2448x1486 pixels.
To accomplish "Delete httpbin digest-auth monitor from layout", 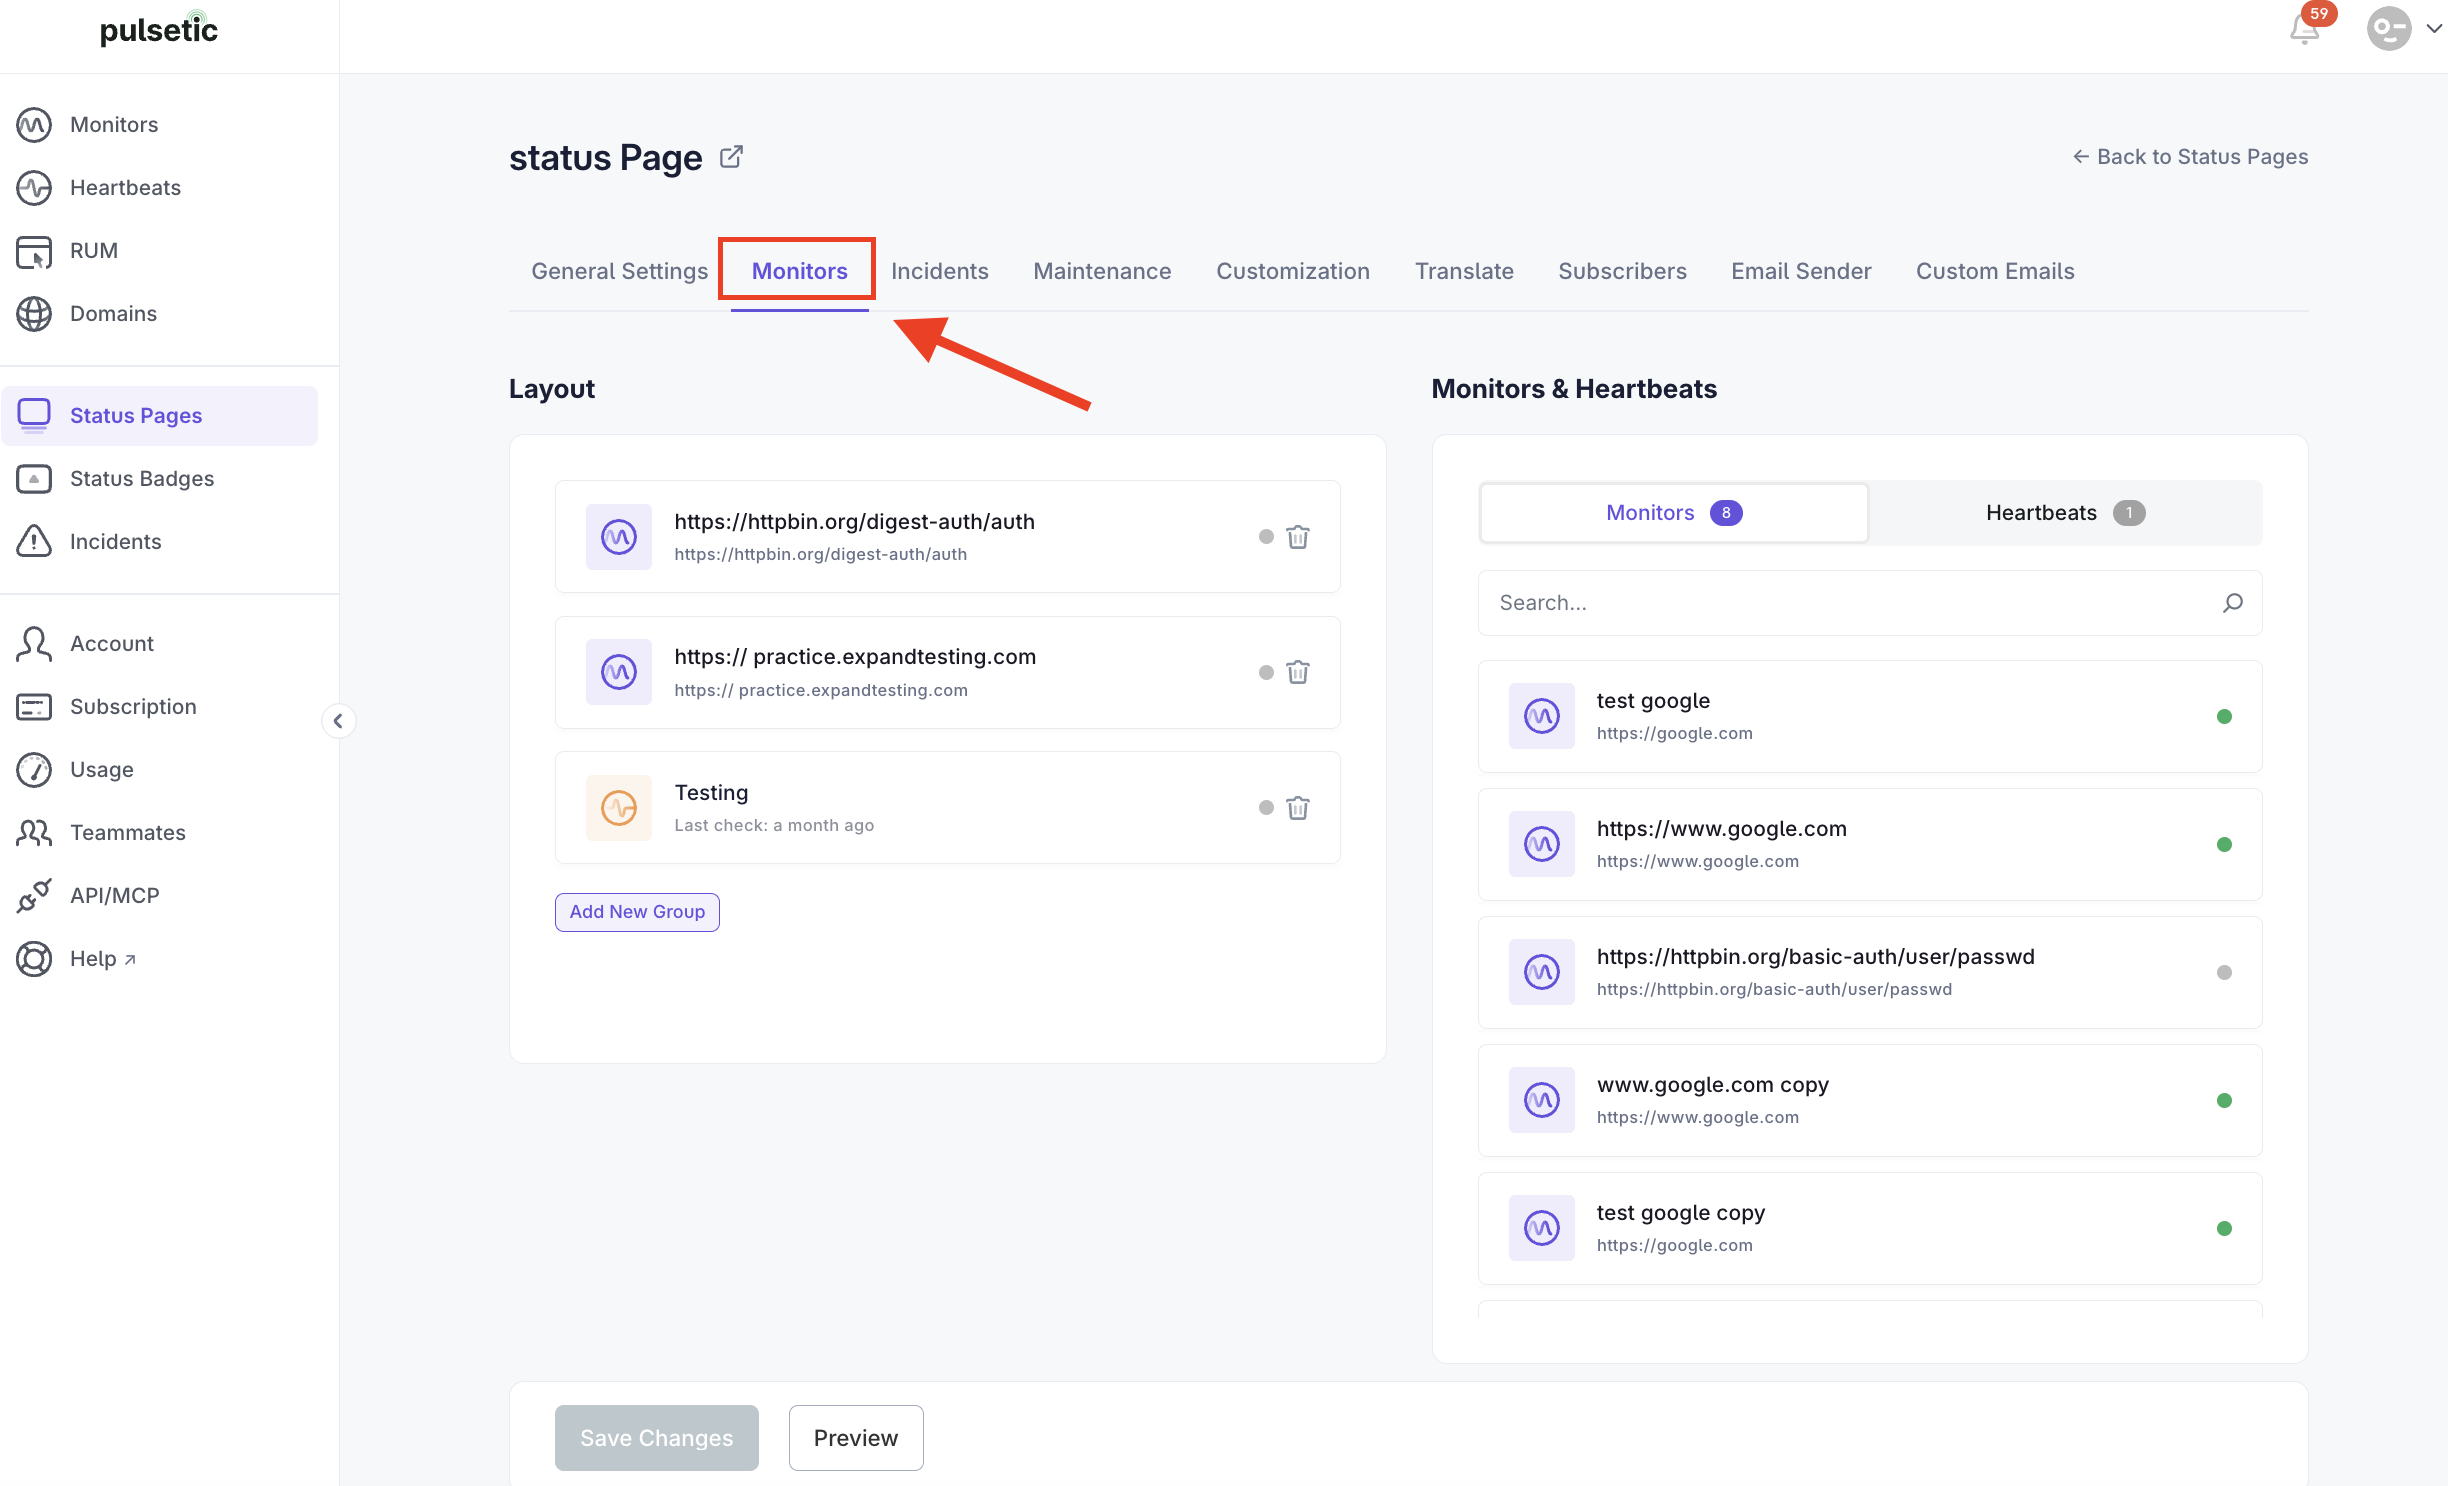I will (1298, 537).
